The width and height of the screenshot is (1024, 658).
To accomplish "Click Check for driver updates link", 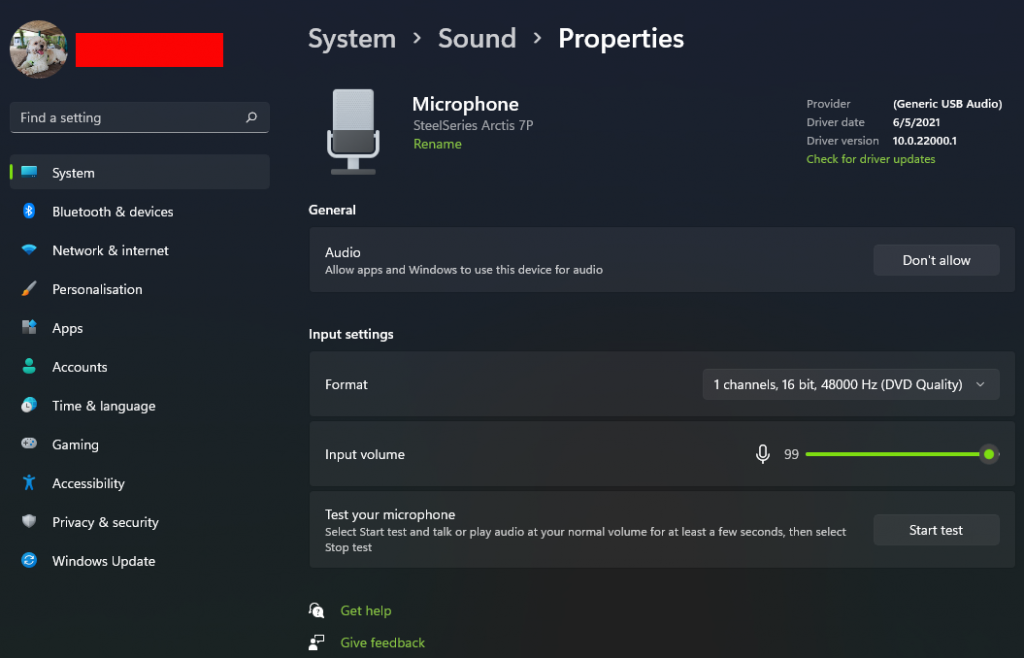I will pyautogui.click(x=871, y=159).
